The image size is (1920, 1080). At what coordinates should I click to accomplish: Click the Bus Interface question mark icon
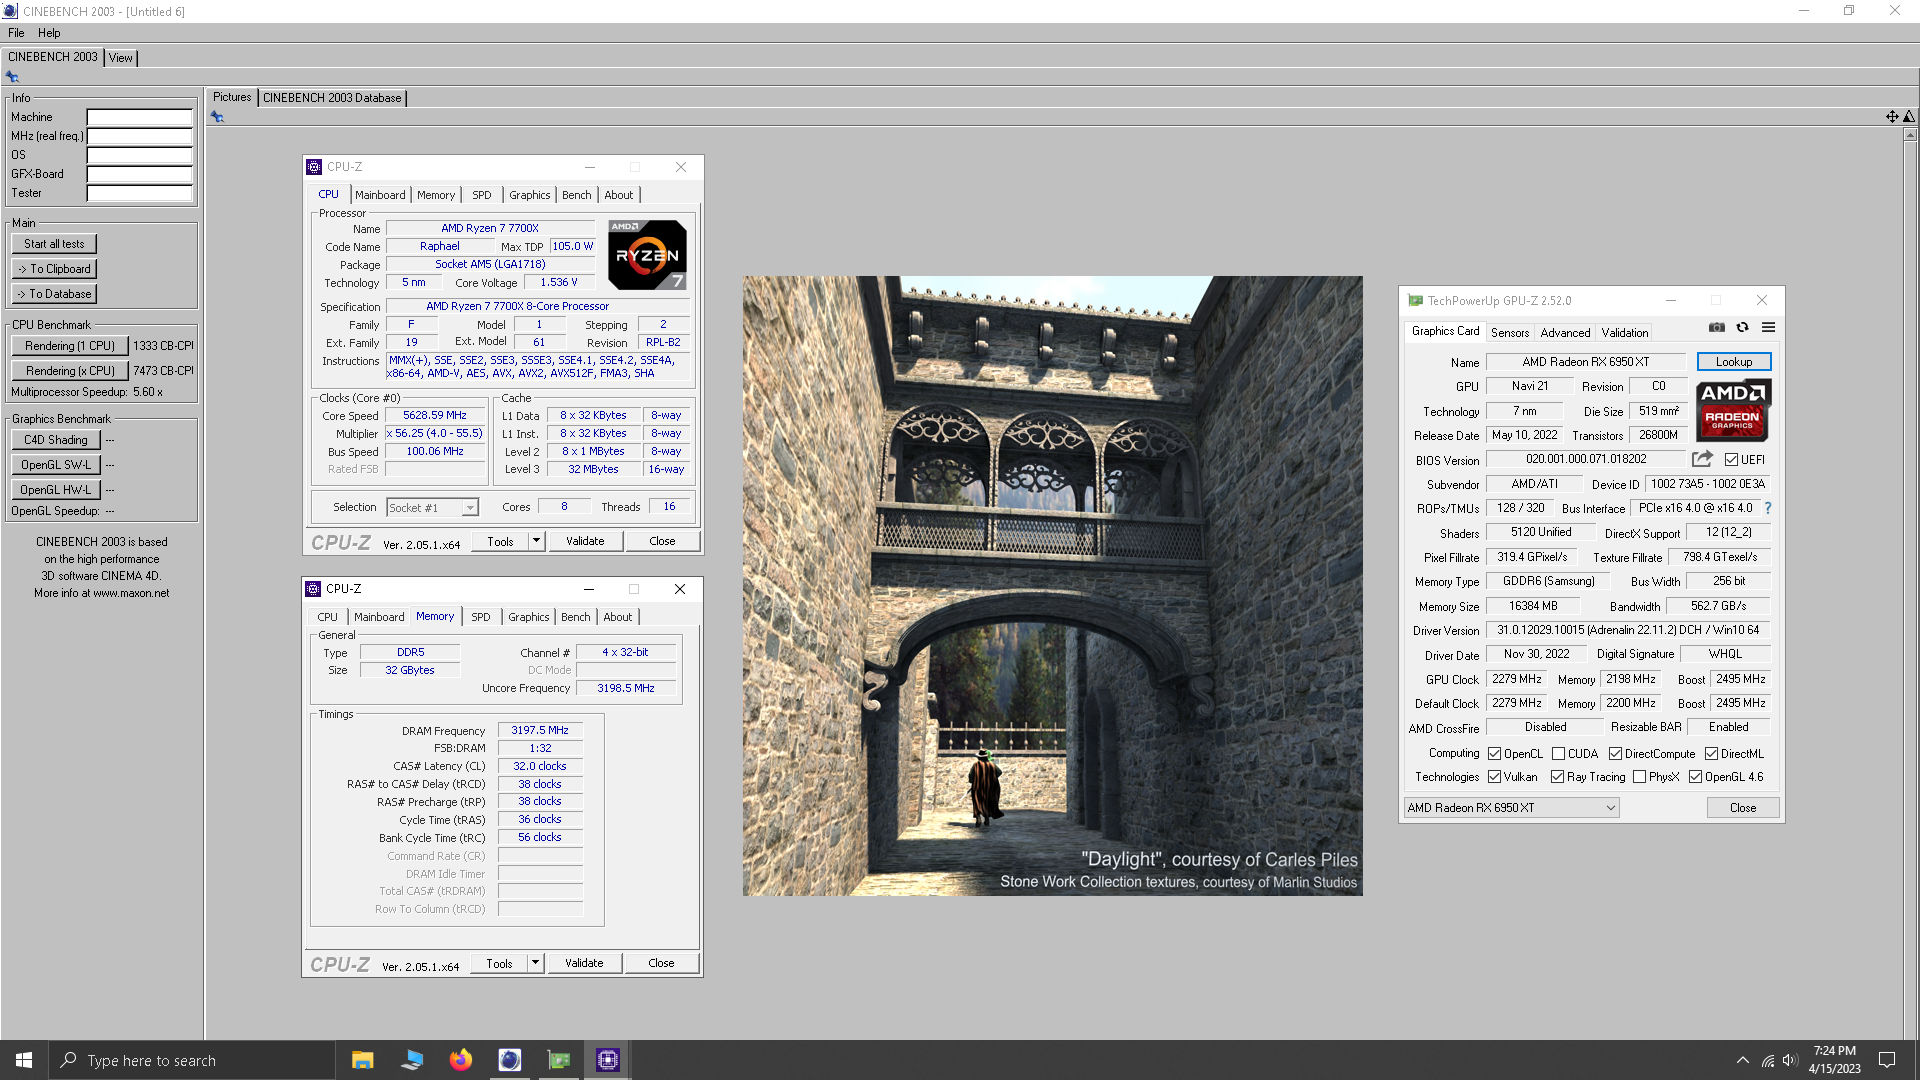(1768, 508)
